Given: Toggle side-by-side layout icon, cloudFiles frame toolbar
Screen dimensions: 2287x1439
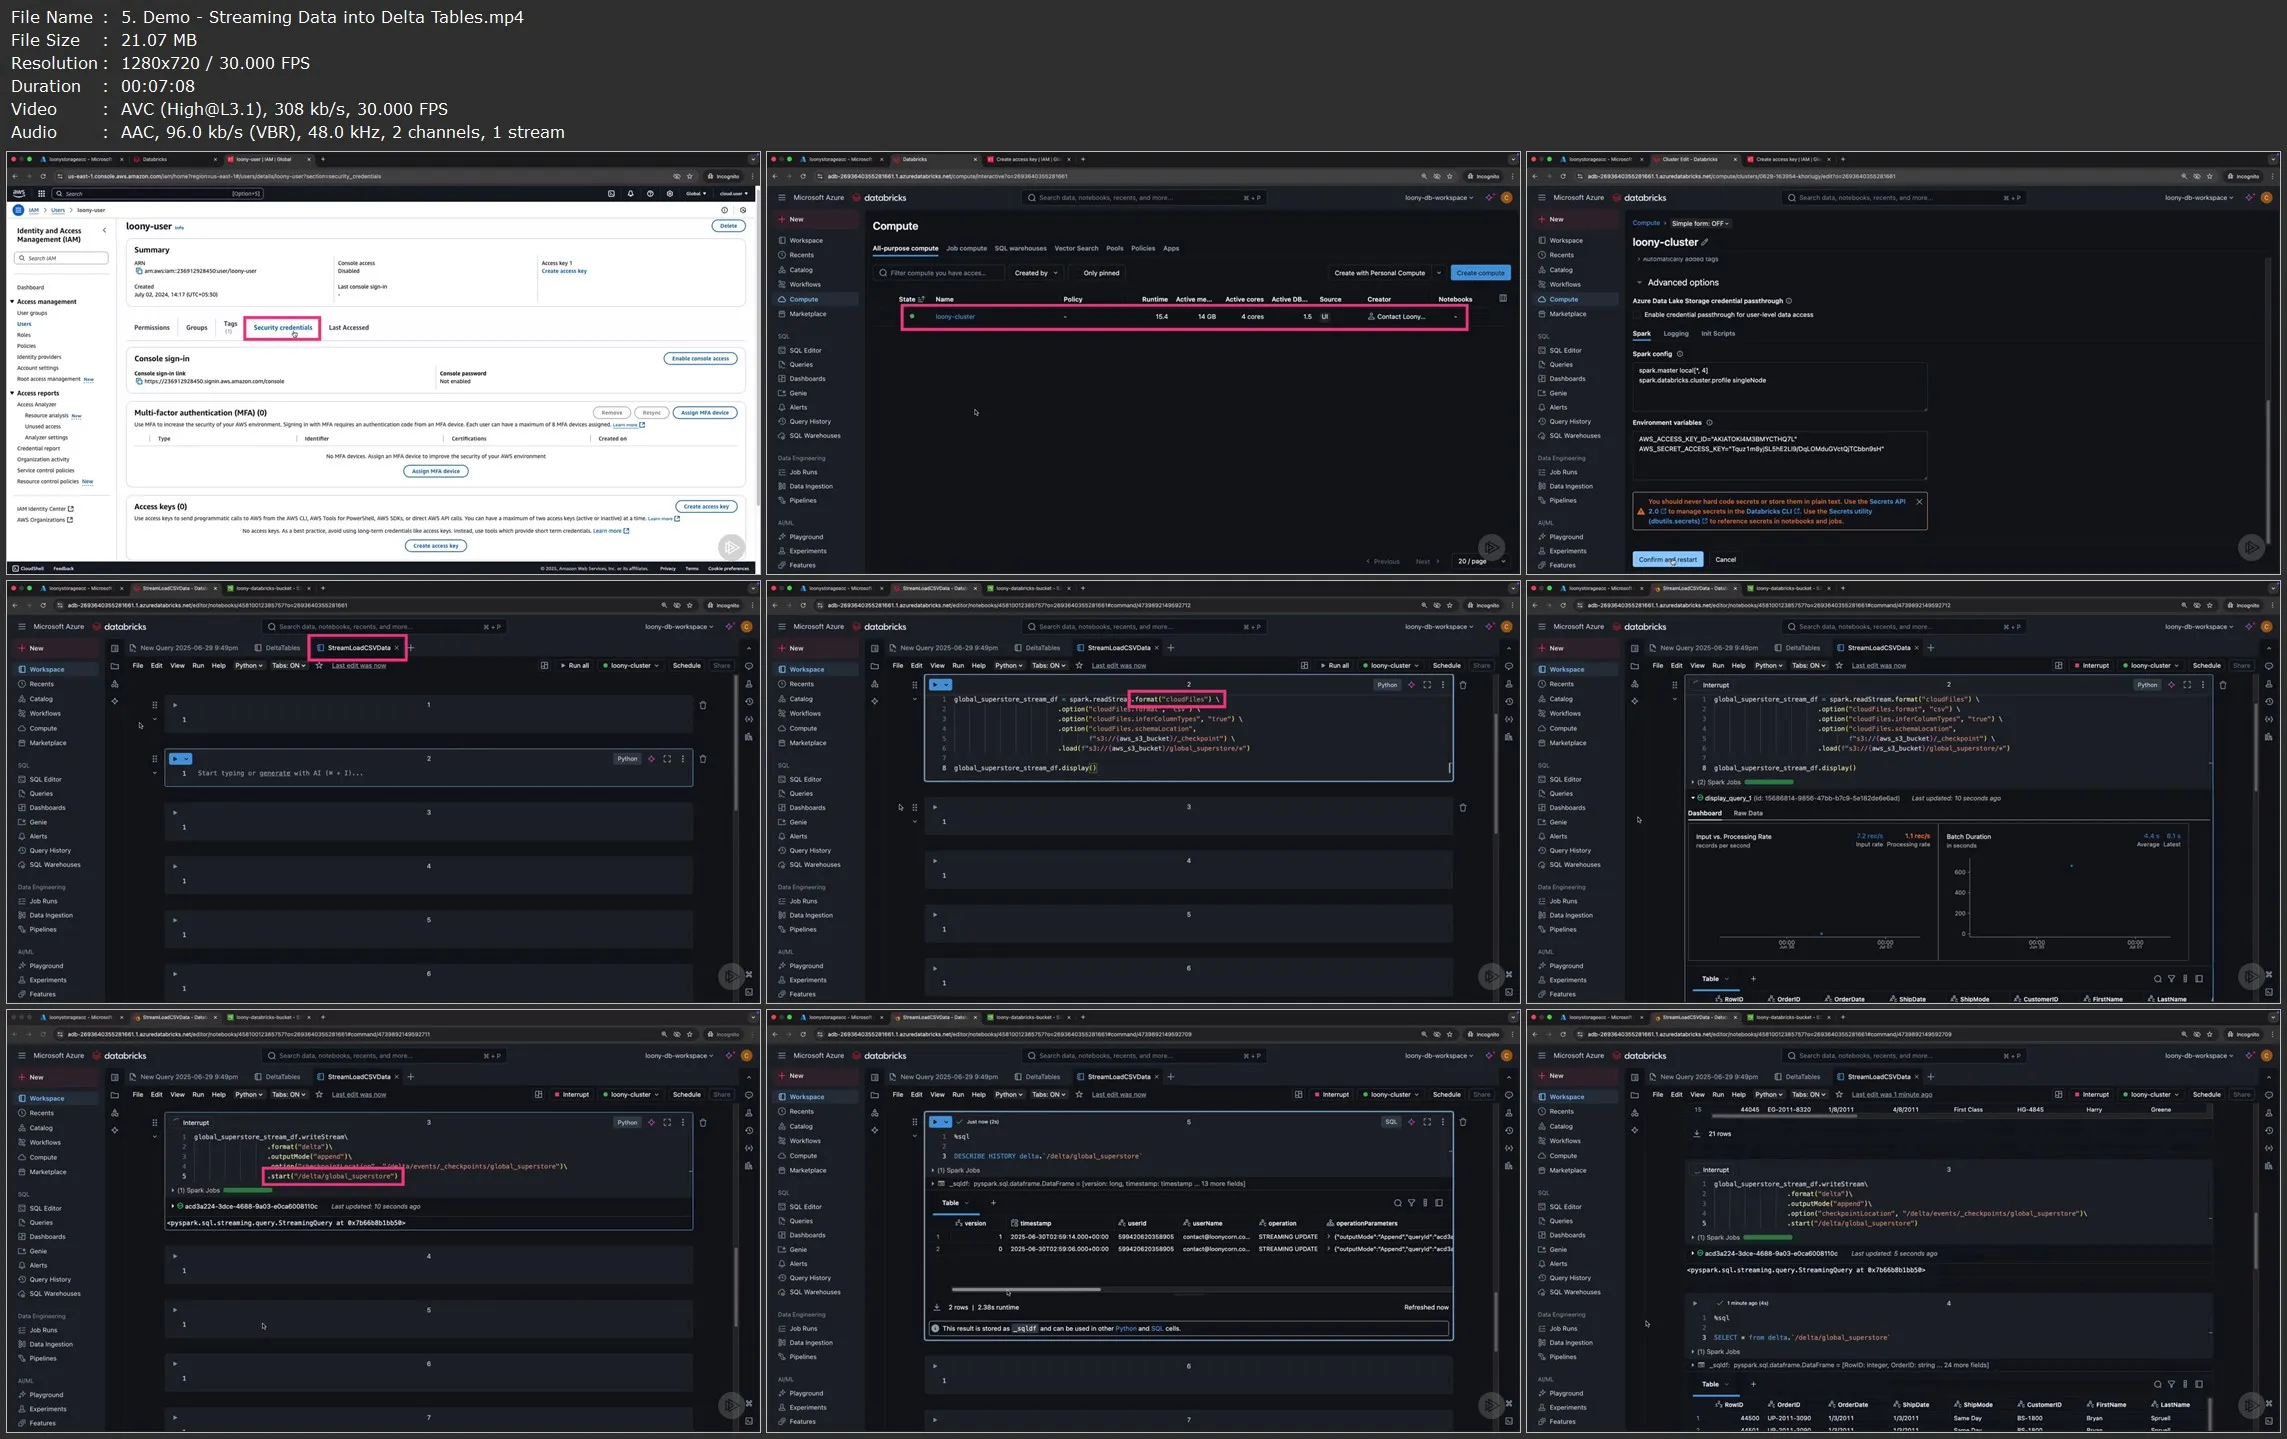Looking at the screenshot, I should click(x=1304, y=665).
